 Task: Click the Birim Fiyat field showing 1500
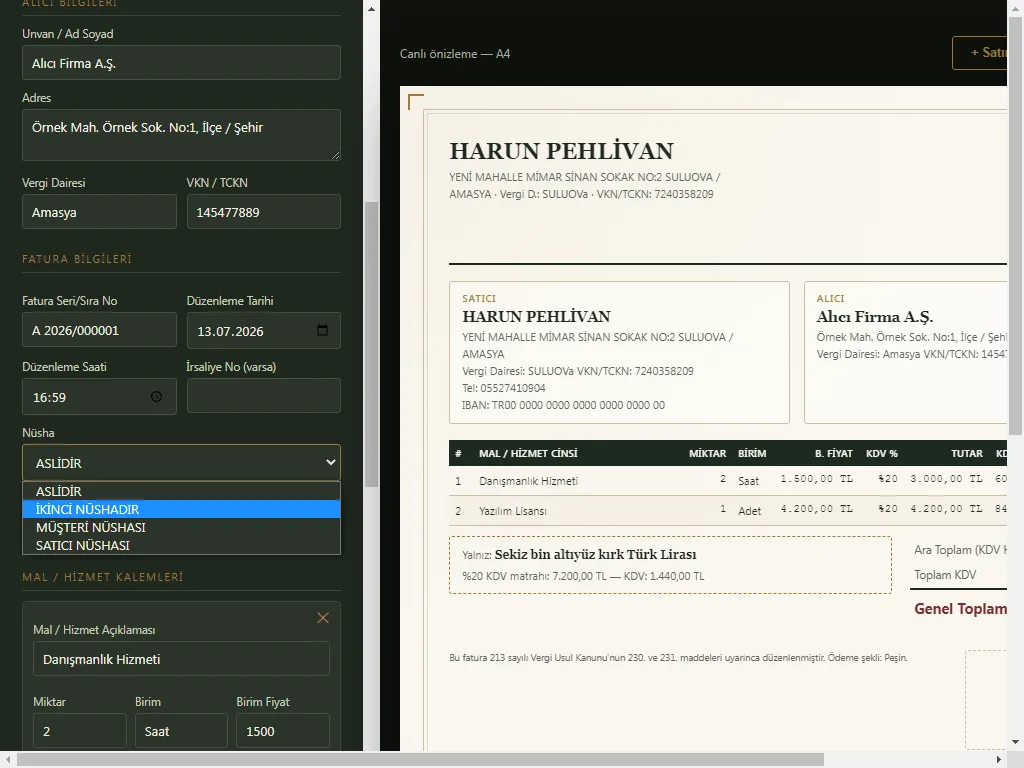283,731
